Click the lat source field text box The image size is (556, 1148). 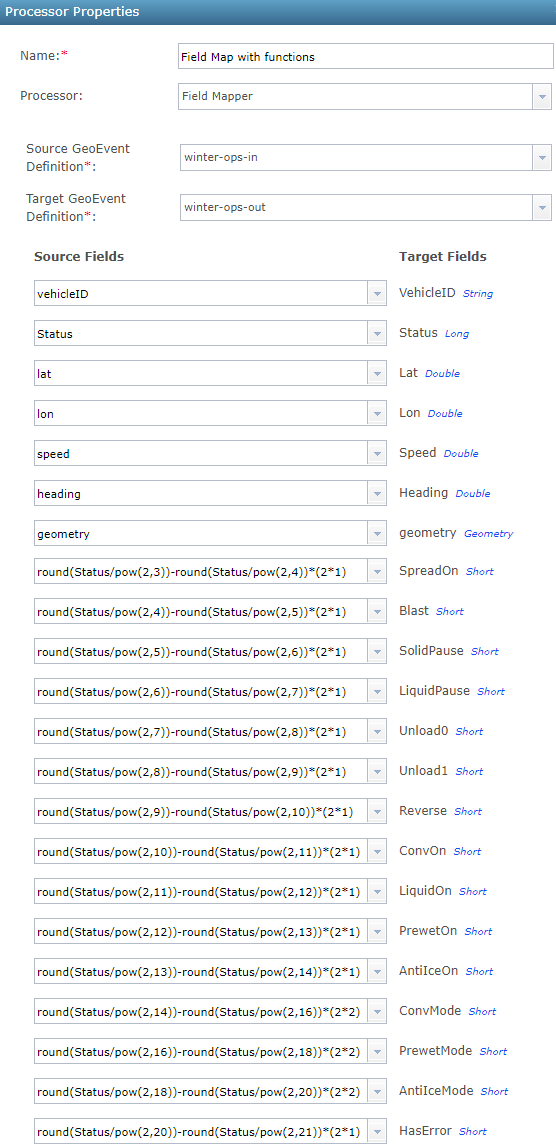201,373
